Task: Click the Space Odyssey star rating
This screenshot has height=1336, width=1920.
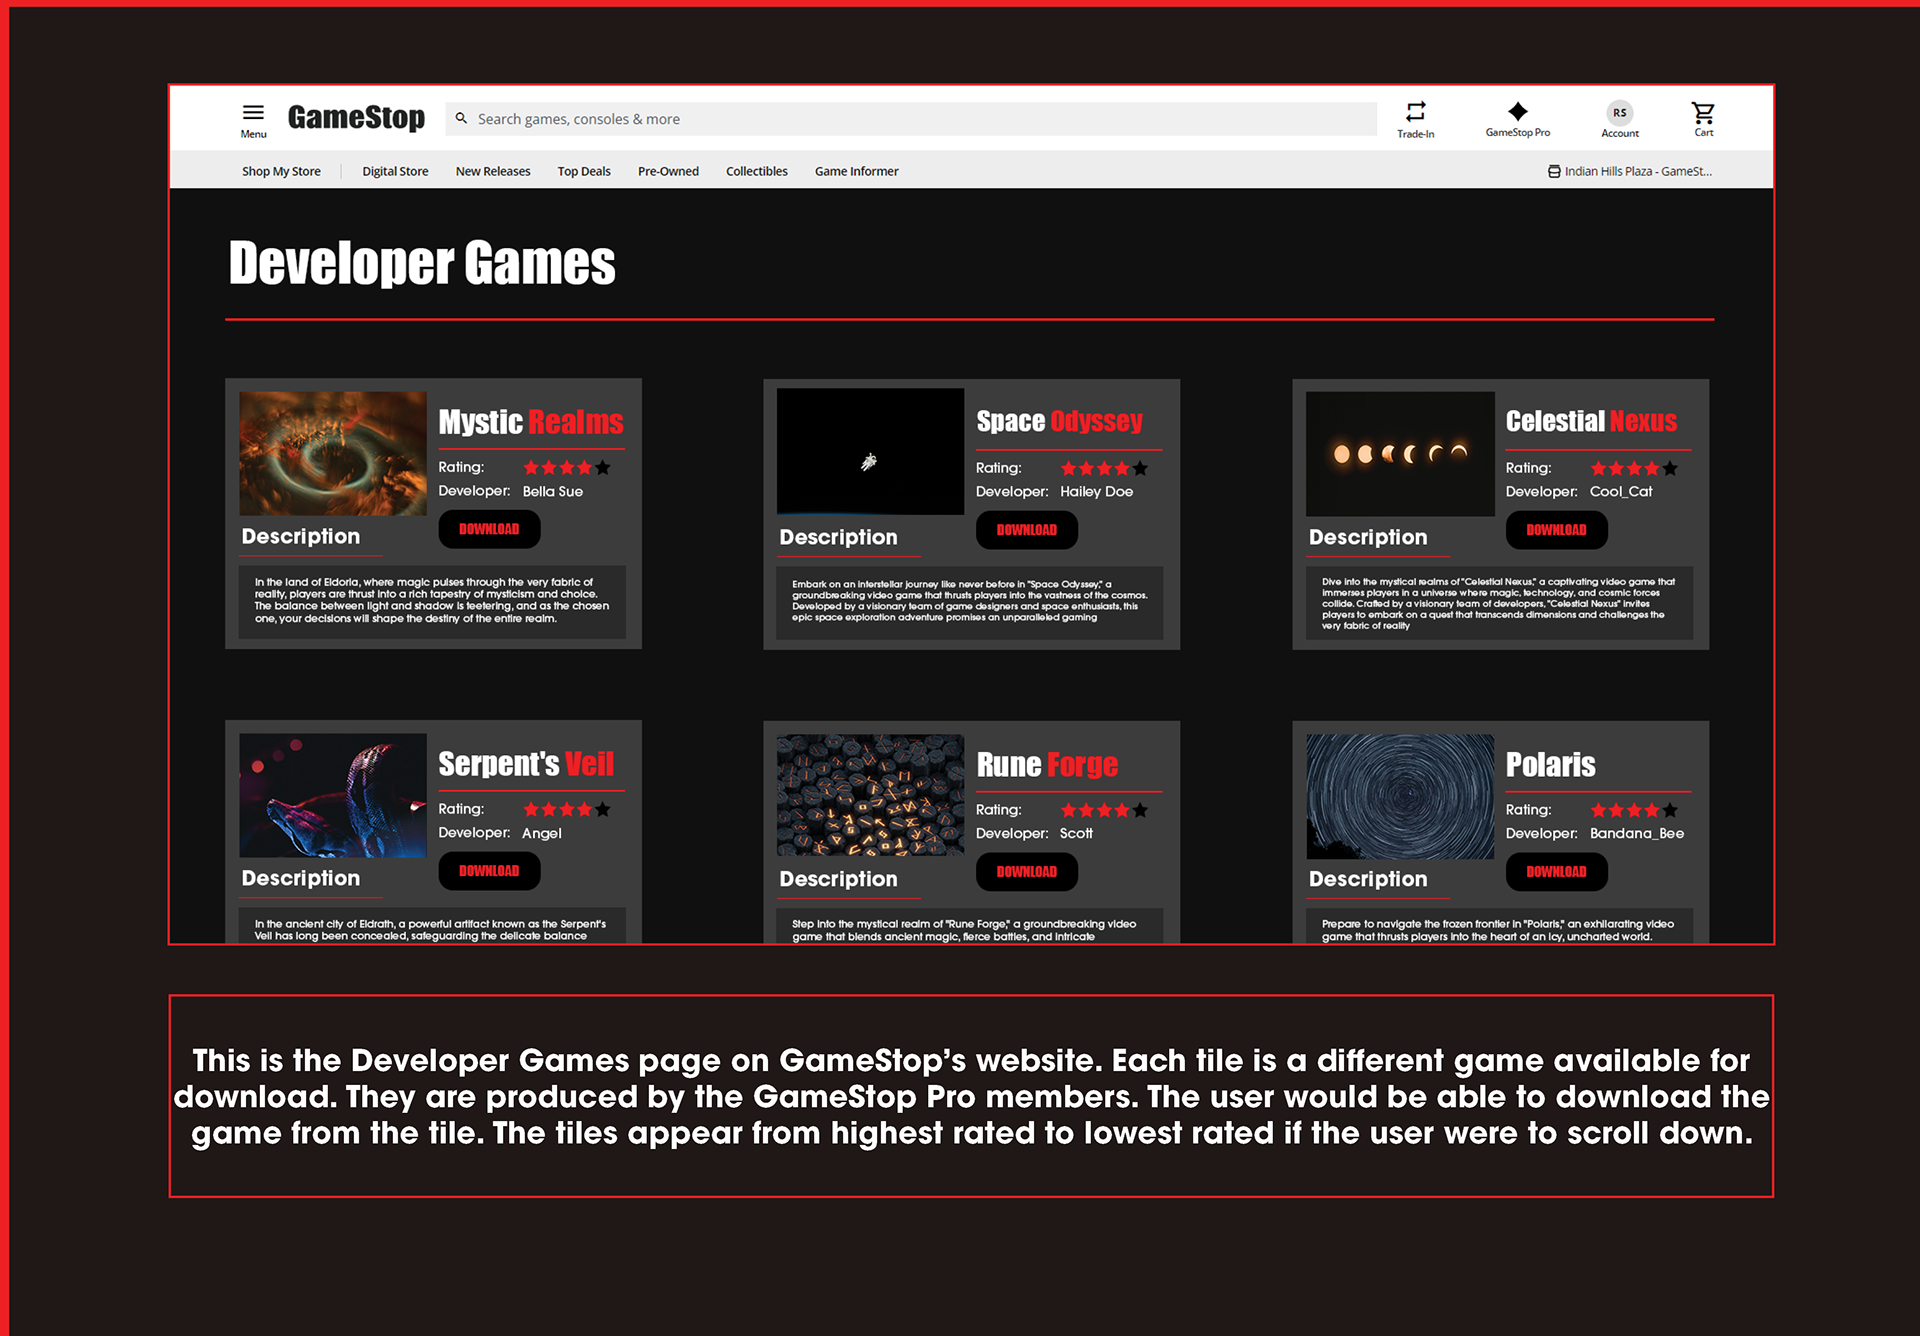Action: [1104, 468]
